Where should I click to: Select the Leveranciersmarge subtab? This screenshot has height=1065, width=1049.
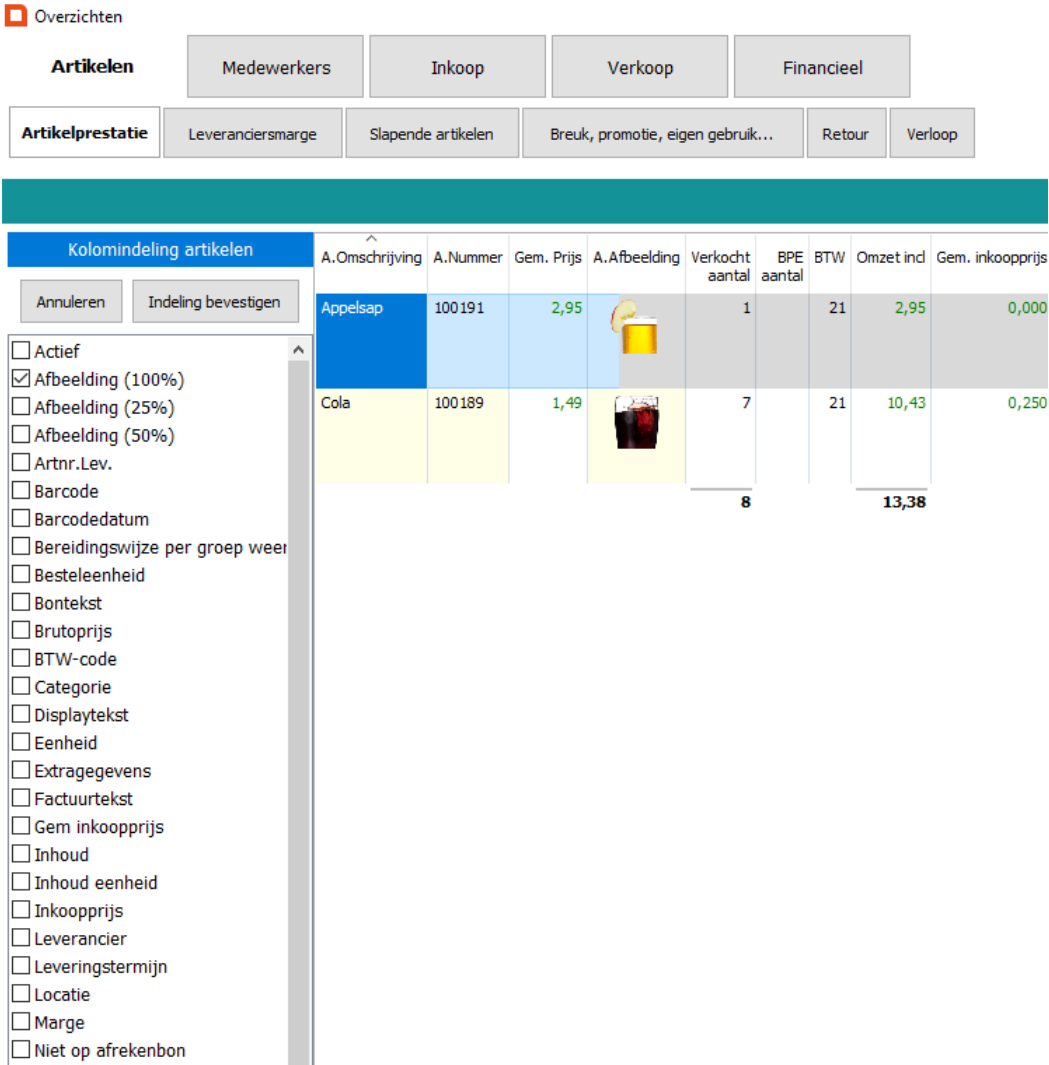(x=252, y=134)
